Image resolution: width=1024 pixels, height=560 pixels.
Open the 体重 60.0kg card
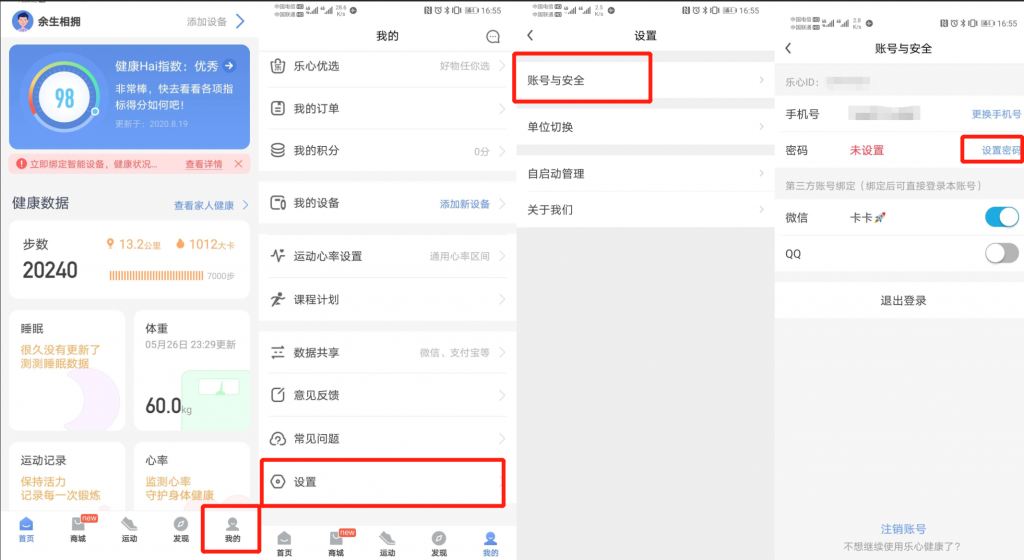click(x=192, y=370)
